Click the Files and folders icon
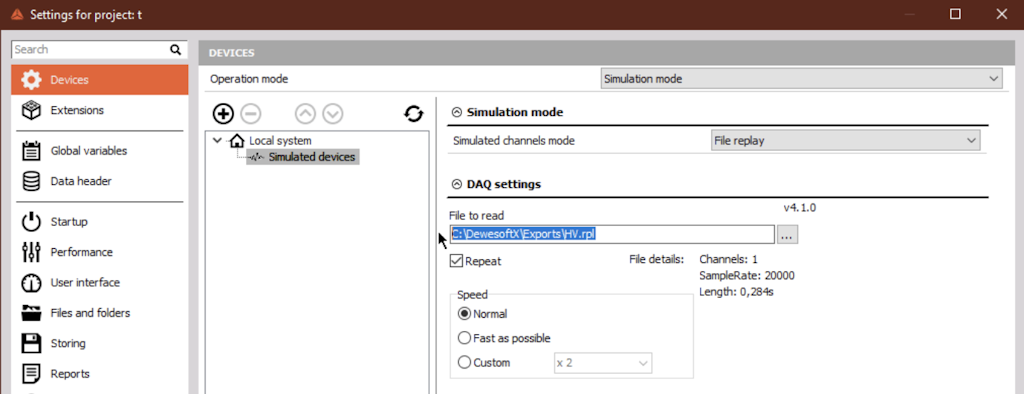Screen dimensions: 1024x394 [31, 313]
